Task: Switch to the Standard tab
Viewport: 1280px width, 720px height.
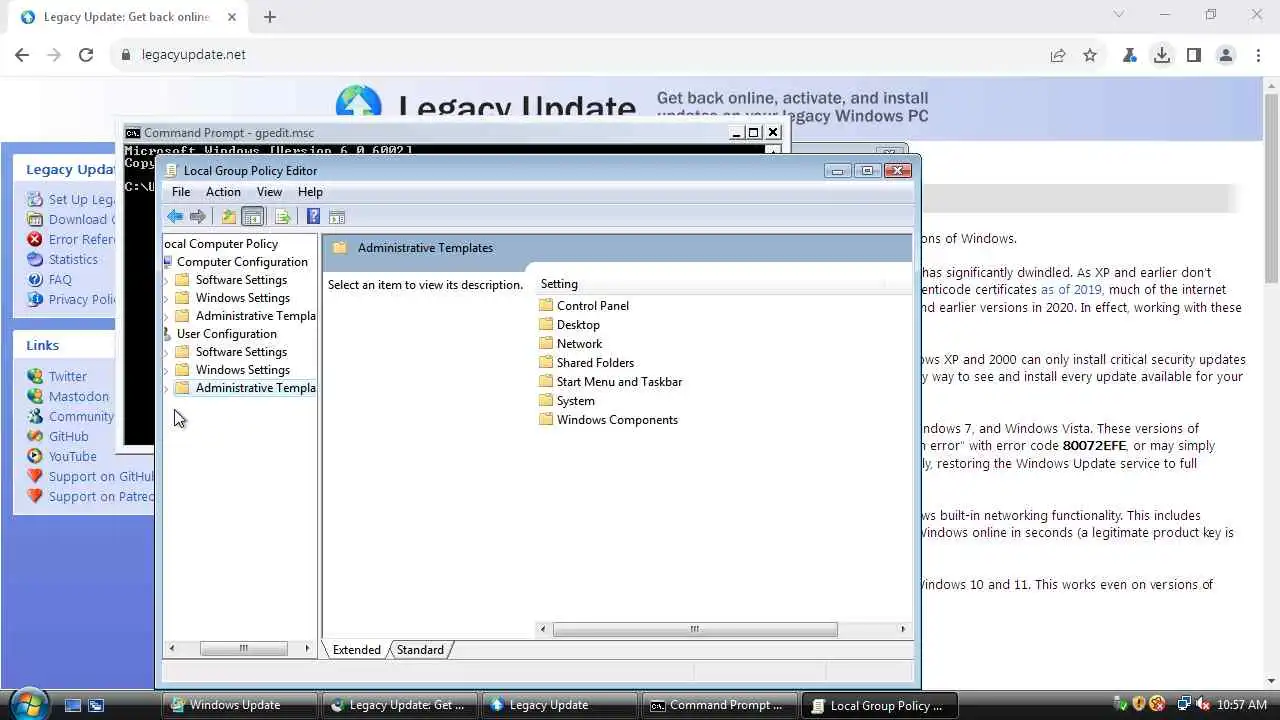Action: coord(420,650)
